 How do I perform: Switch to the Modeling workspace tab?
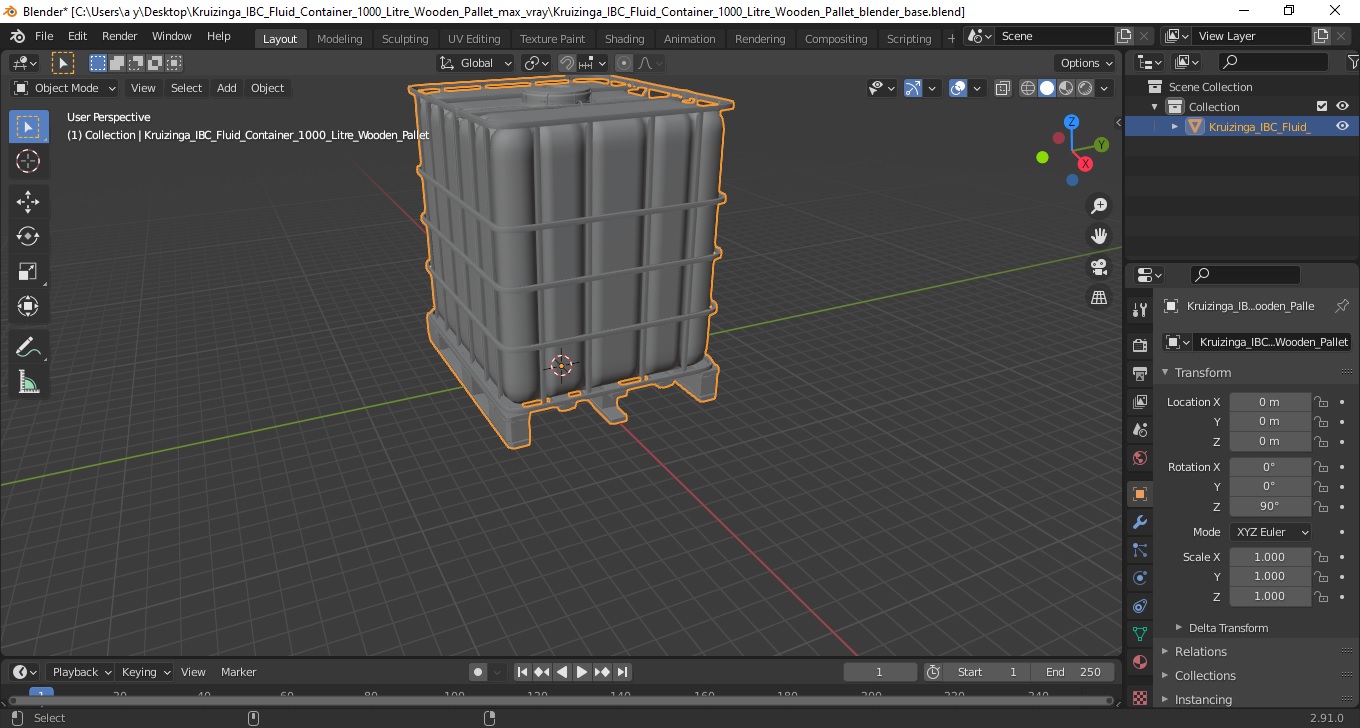click(x=339, y=39)
